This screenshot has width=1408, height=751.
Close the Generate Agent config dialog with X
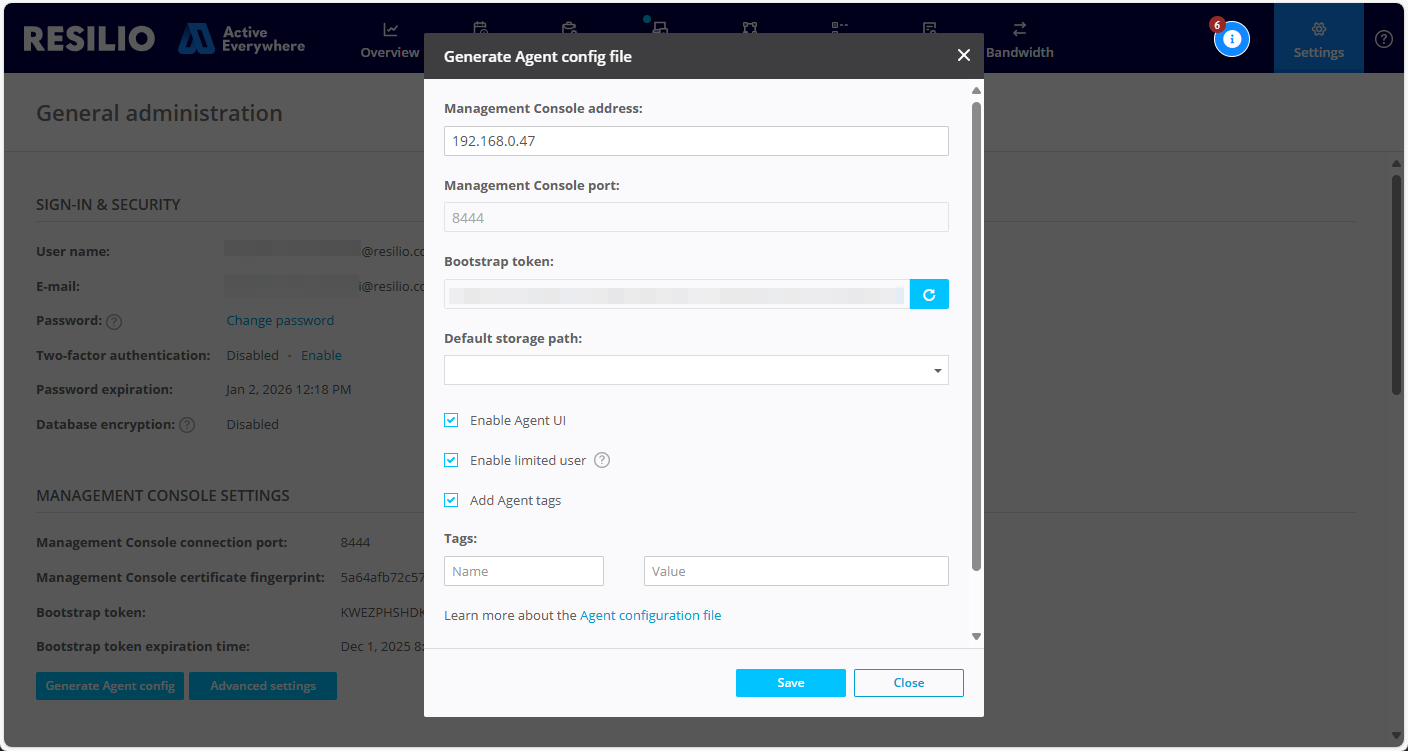(963, 56)
